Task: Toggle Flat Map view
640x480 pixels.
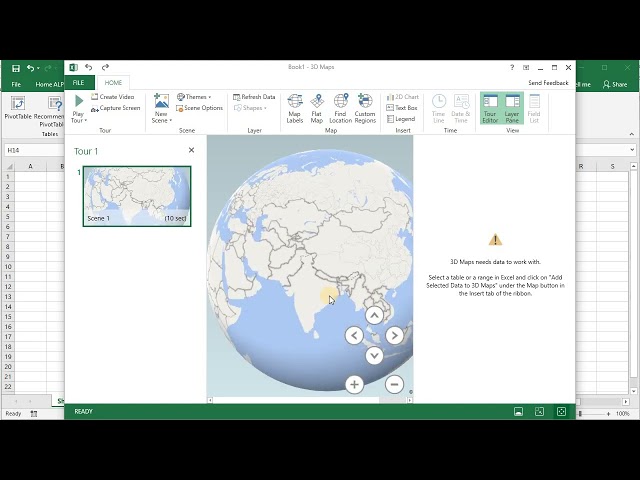Action: (x=317, y=108)
